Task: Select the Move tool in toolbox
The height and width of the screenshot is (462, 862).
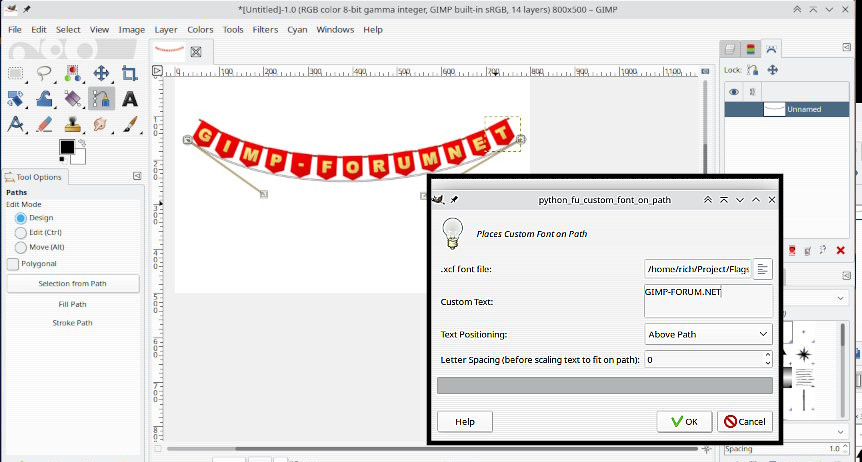Action: tap(101, 73)
